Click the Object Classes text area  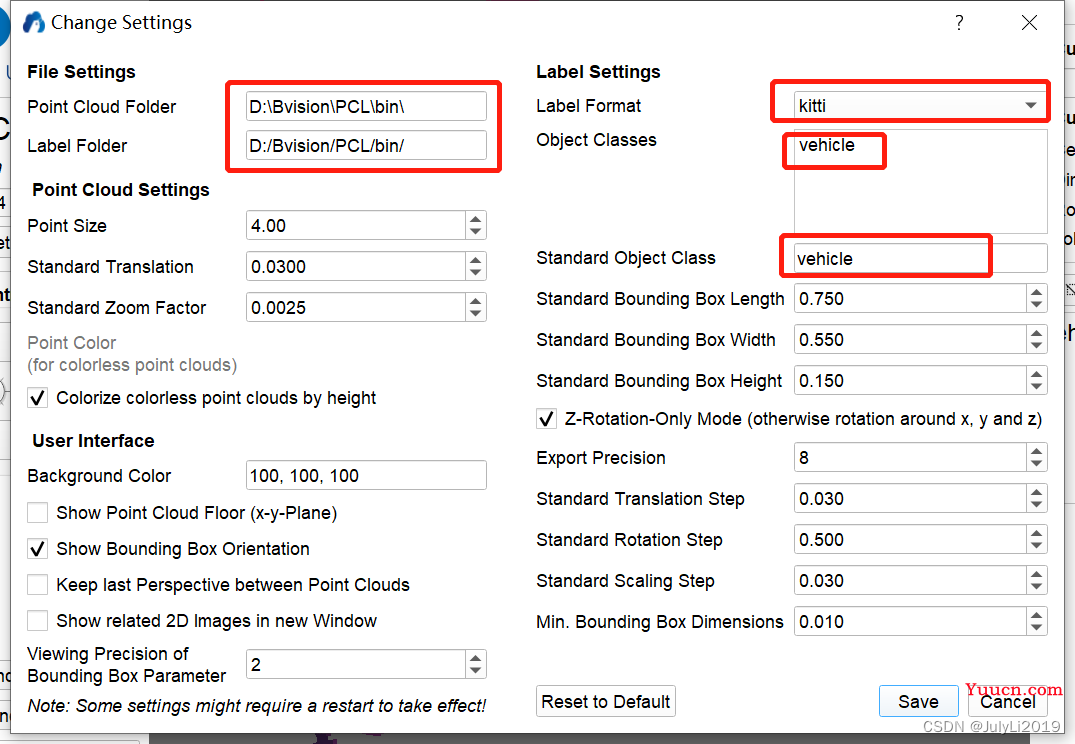(x=921, y=182)
